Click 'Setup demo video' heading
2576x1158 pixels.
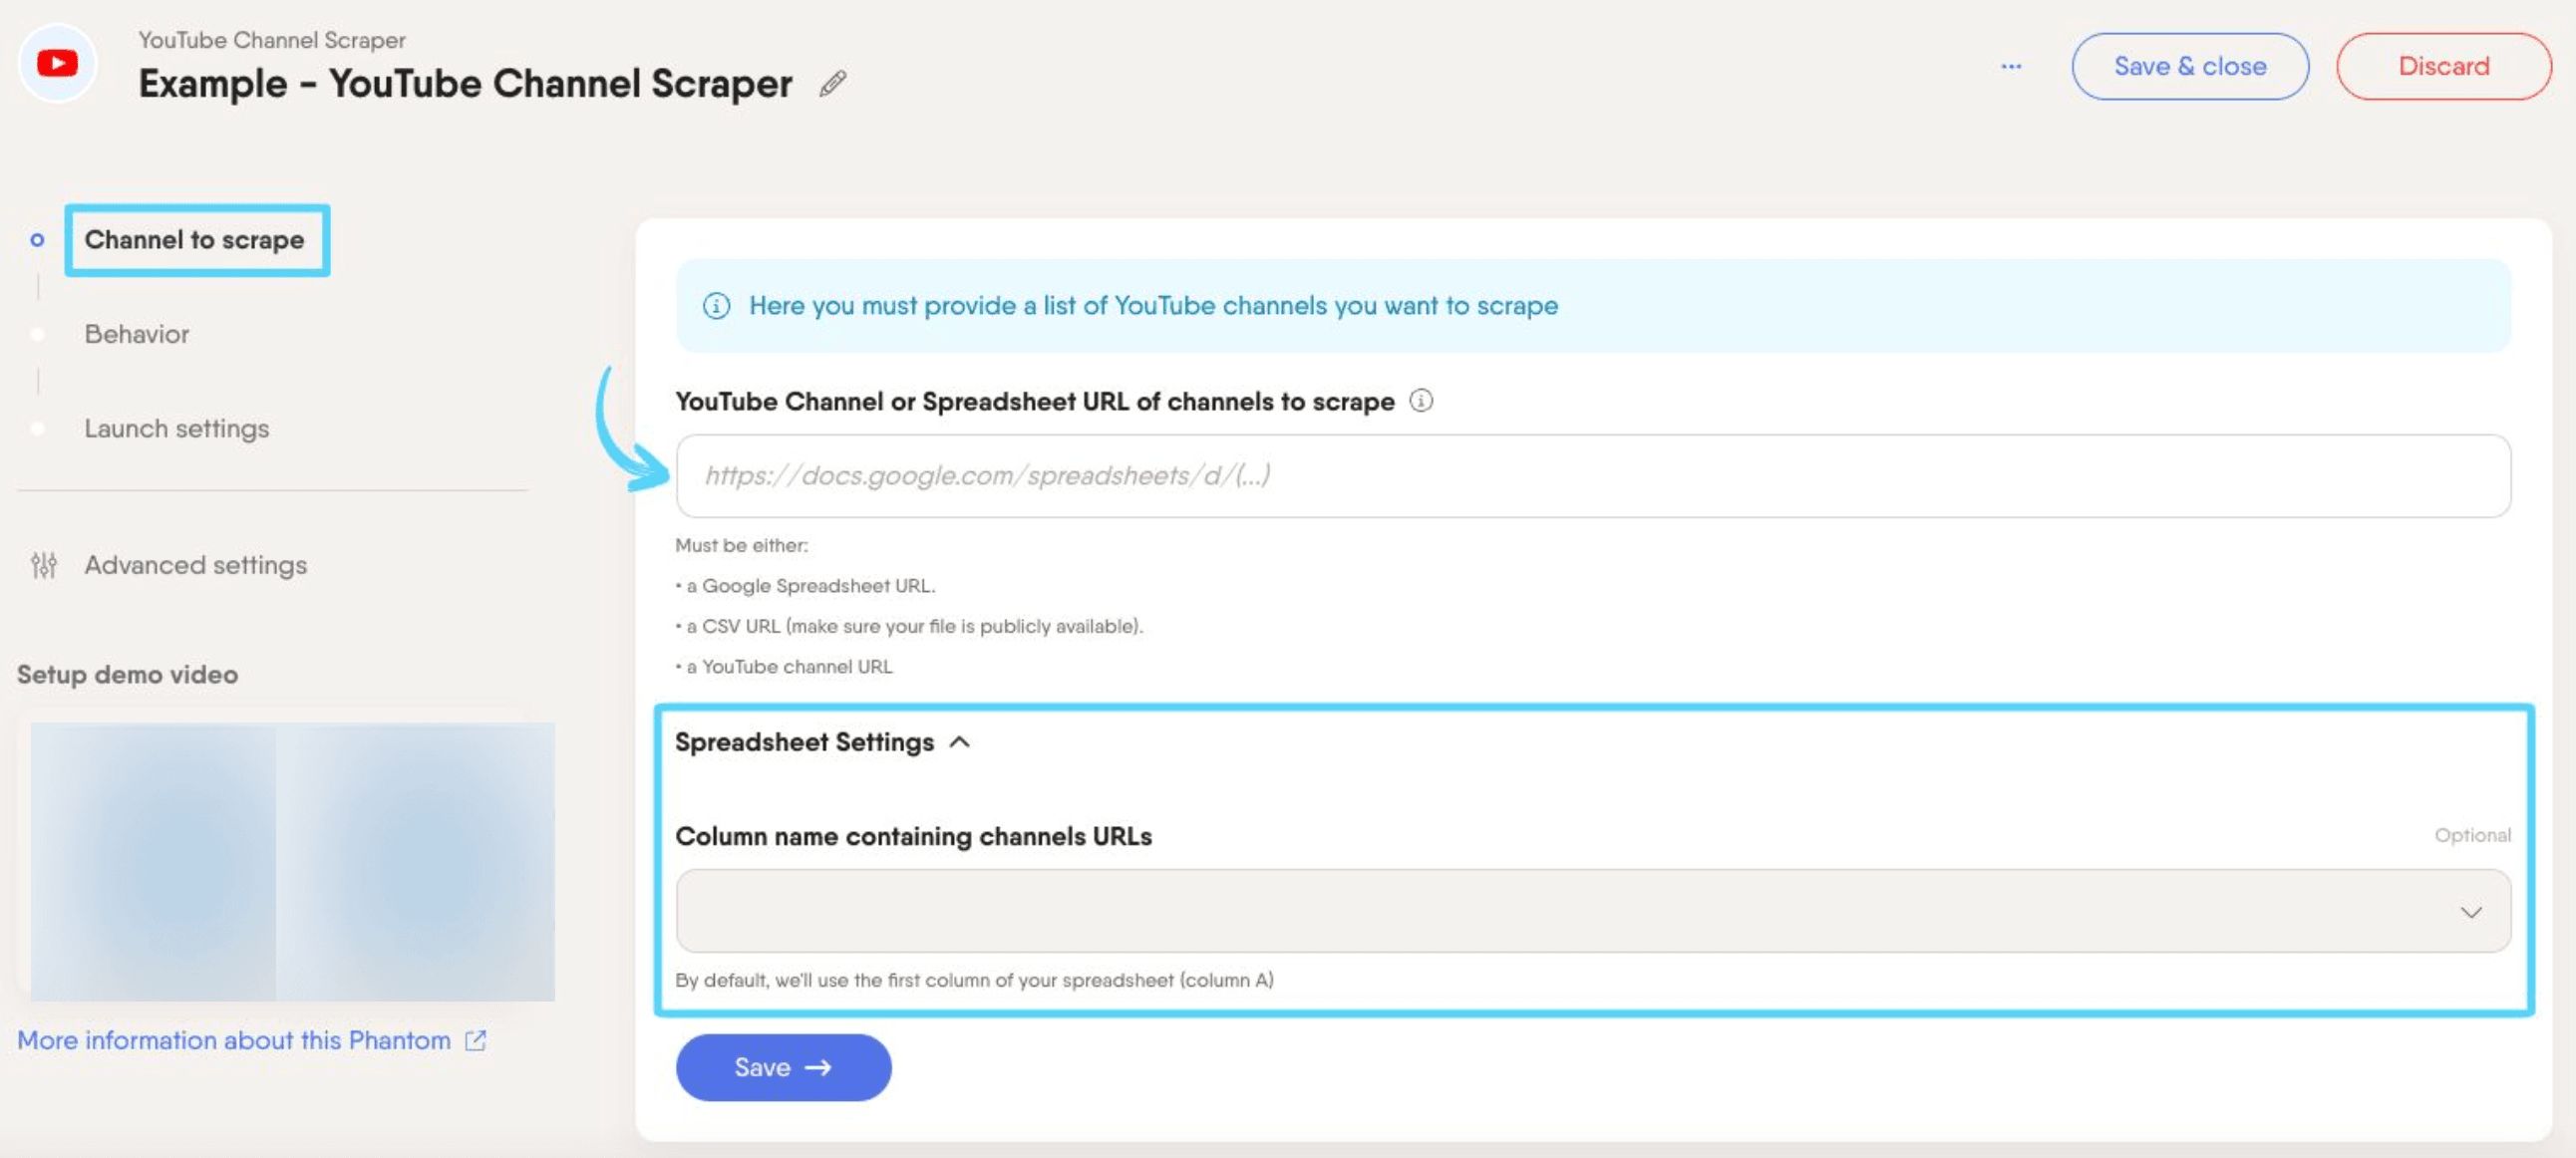(x=128, y=675)
